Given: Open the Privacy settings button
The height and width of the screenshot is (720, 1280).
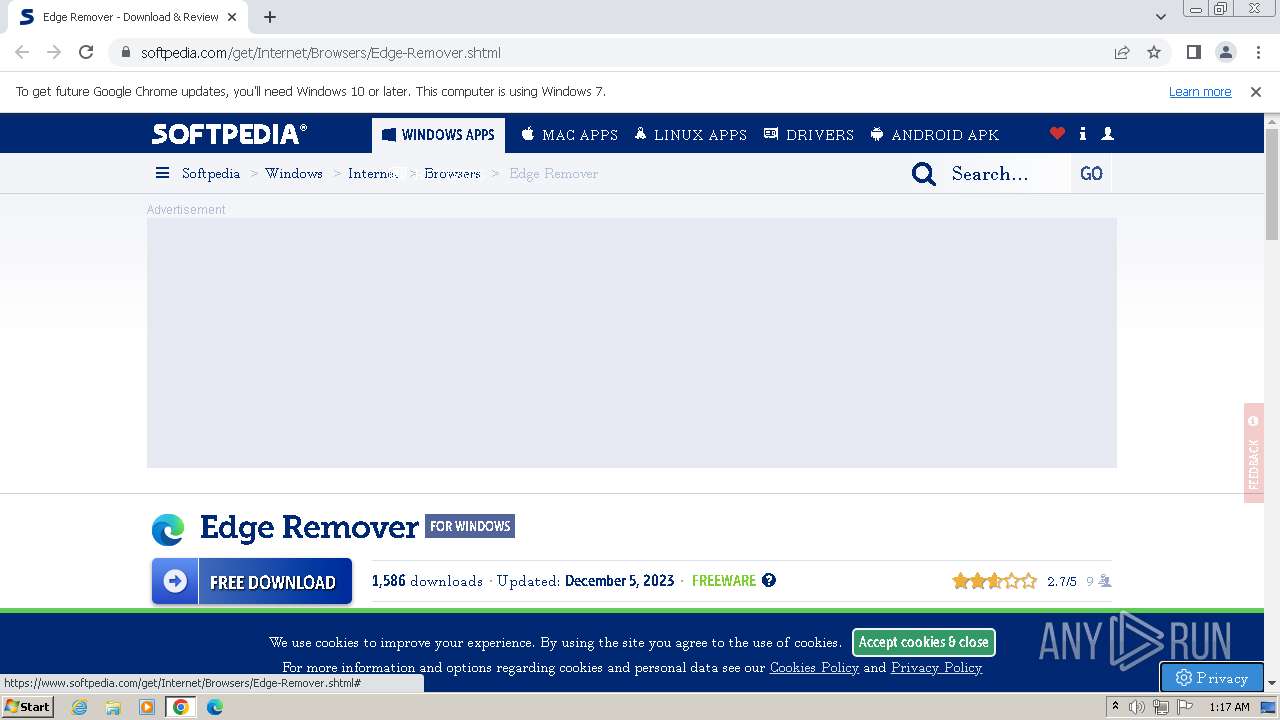Looking at the screenshot, I should pos(1212,678).
